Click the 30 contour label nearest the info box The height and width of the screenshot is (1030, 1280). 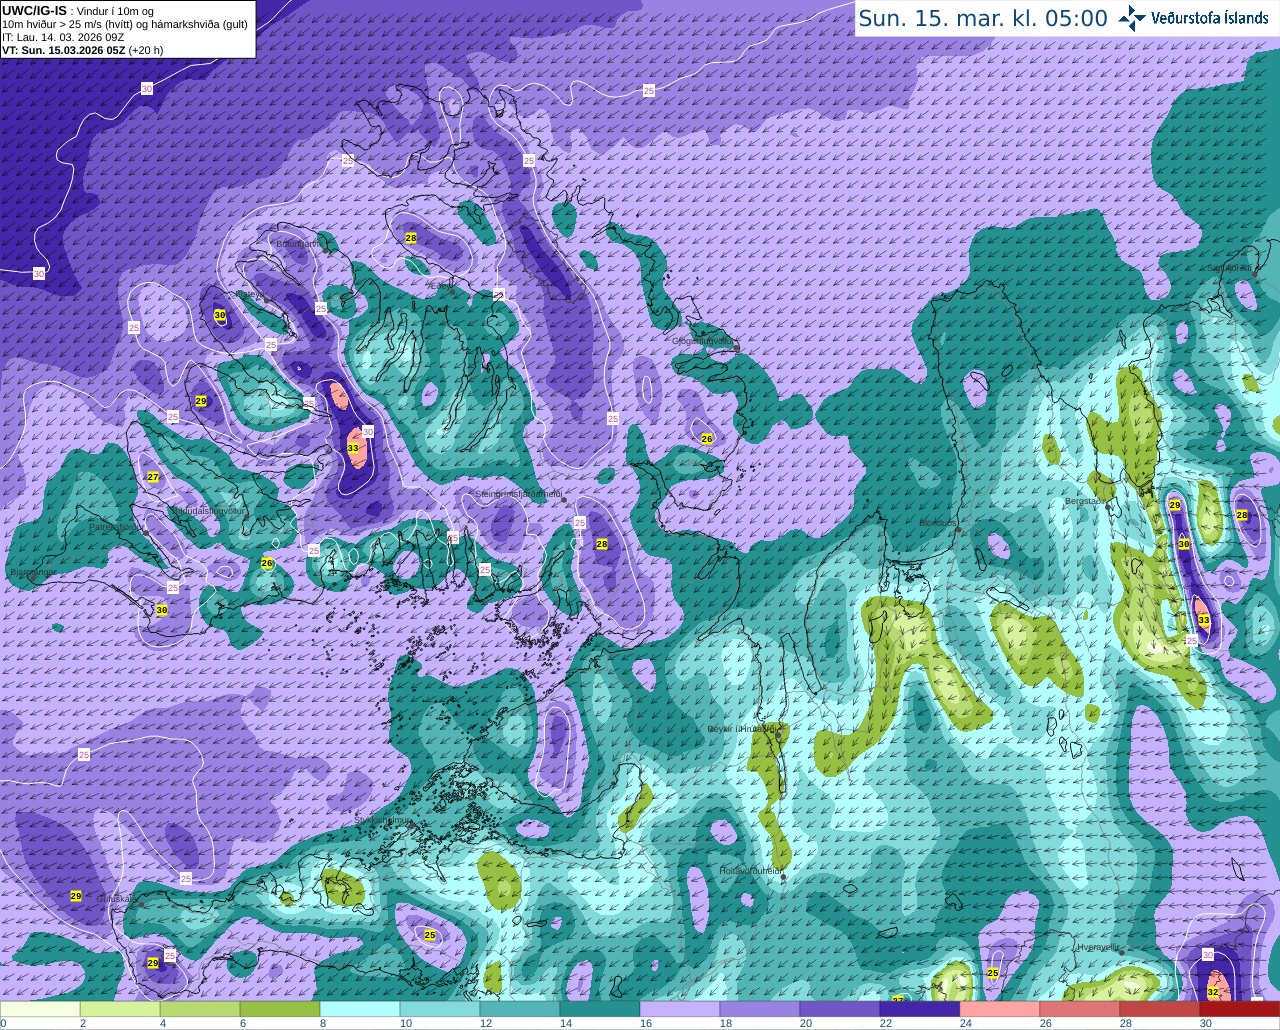pos(147,89)
